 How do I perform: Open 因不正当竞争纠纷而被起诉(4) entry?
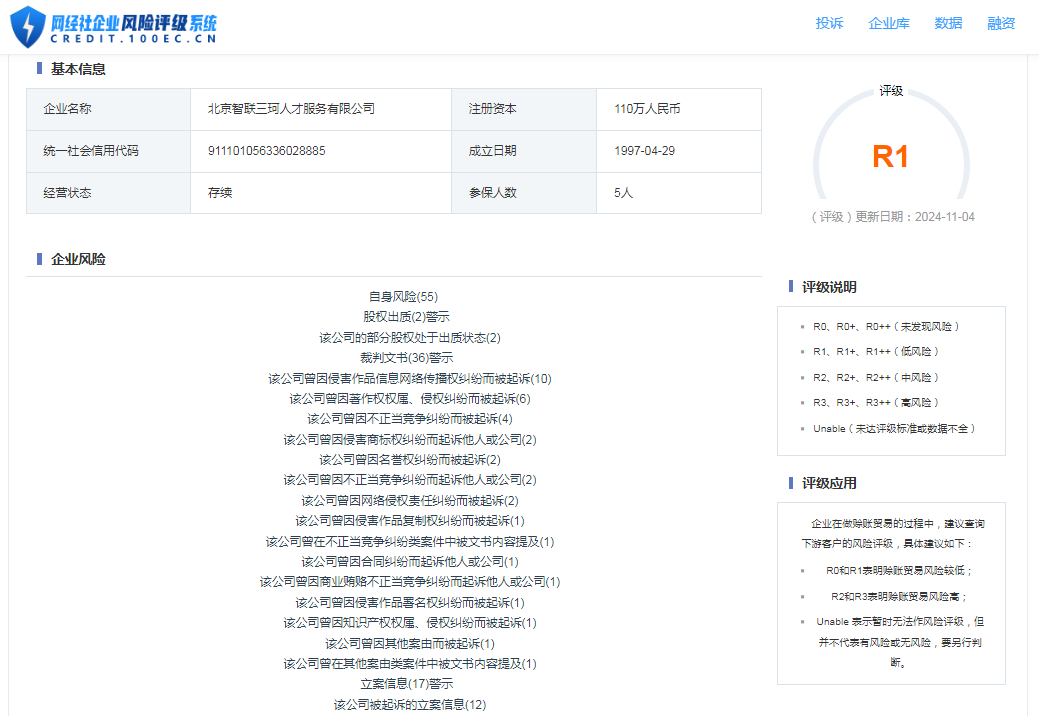point(410,419)
